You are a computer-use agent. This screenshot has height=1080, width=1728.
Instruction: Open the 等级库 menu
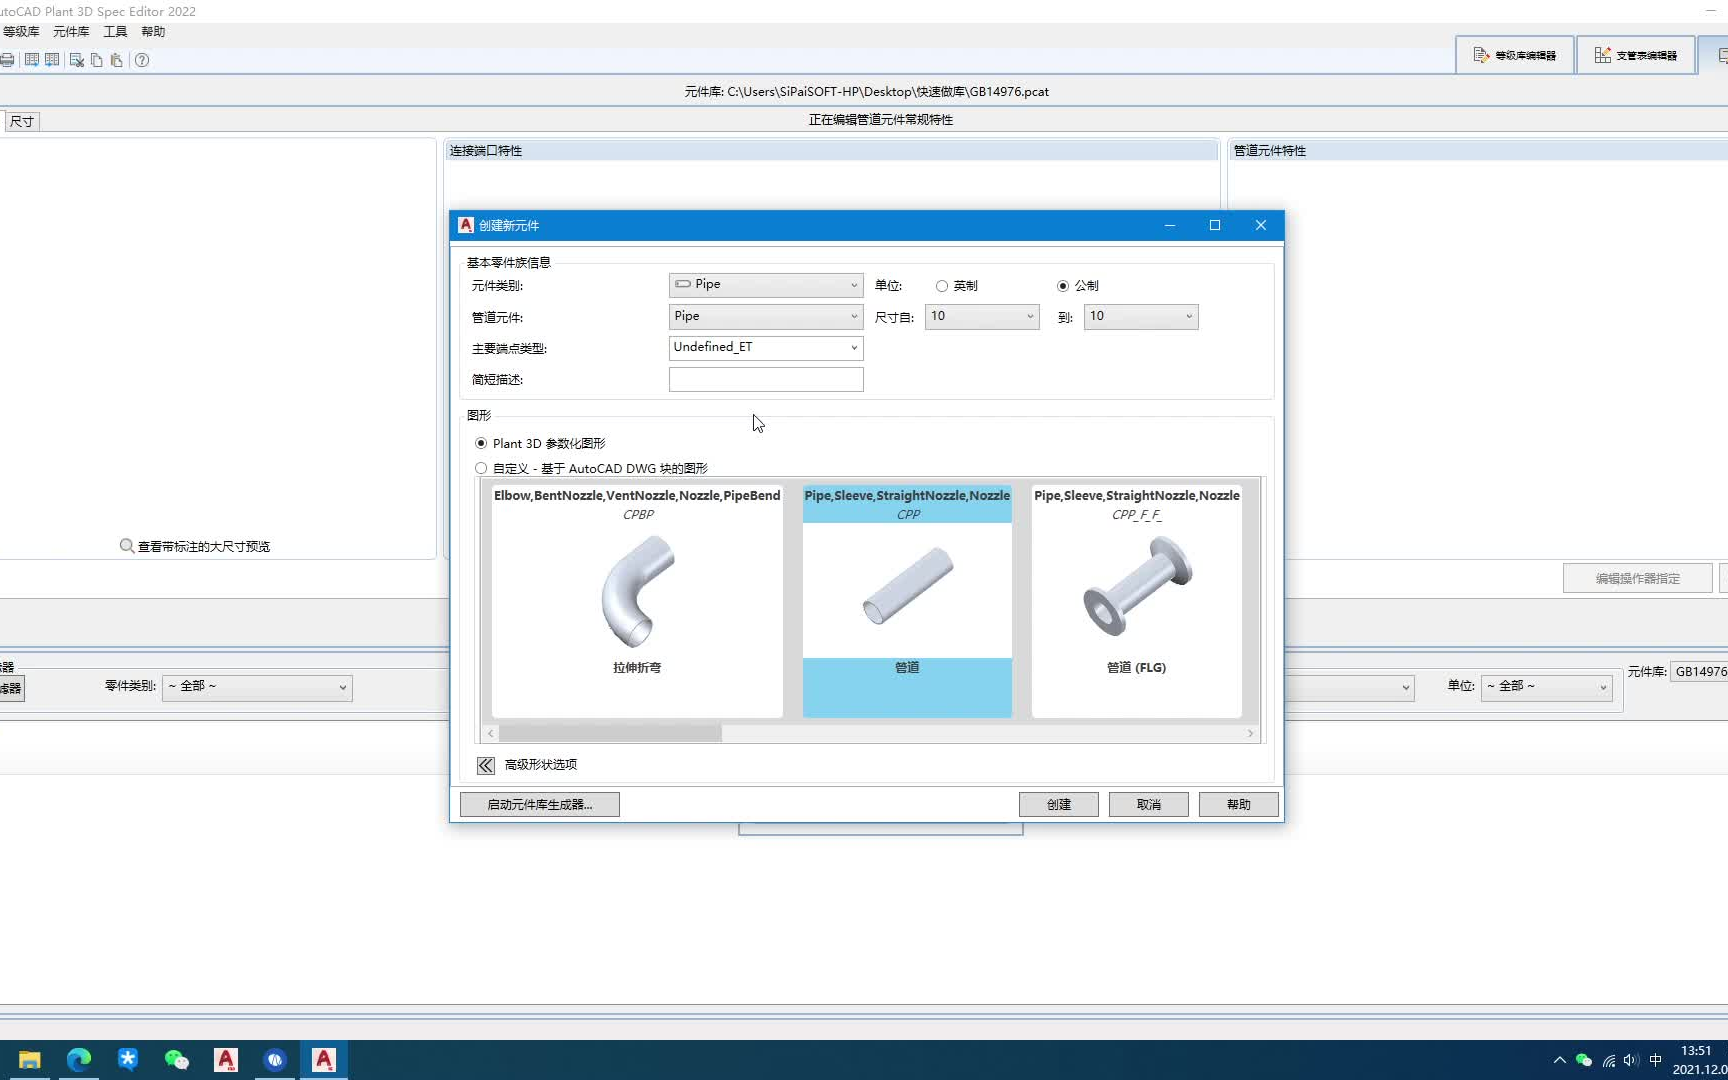pyautogui.click(x=21, y=32)
